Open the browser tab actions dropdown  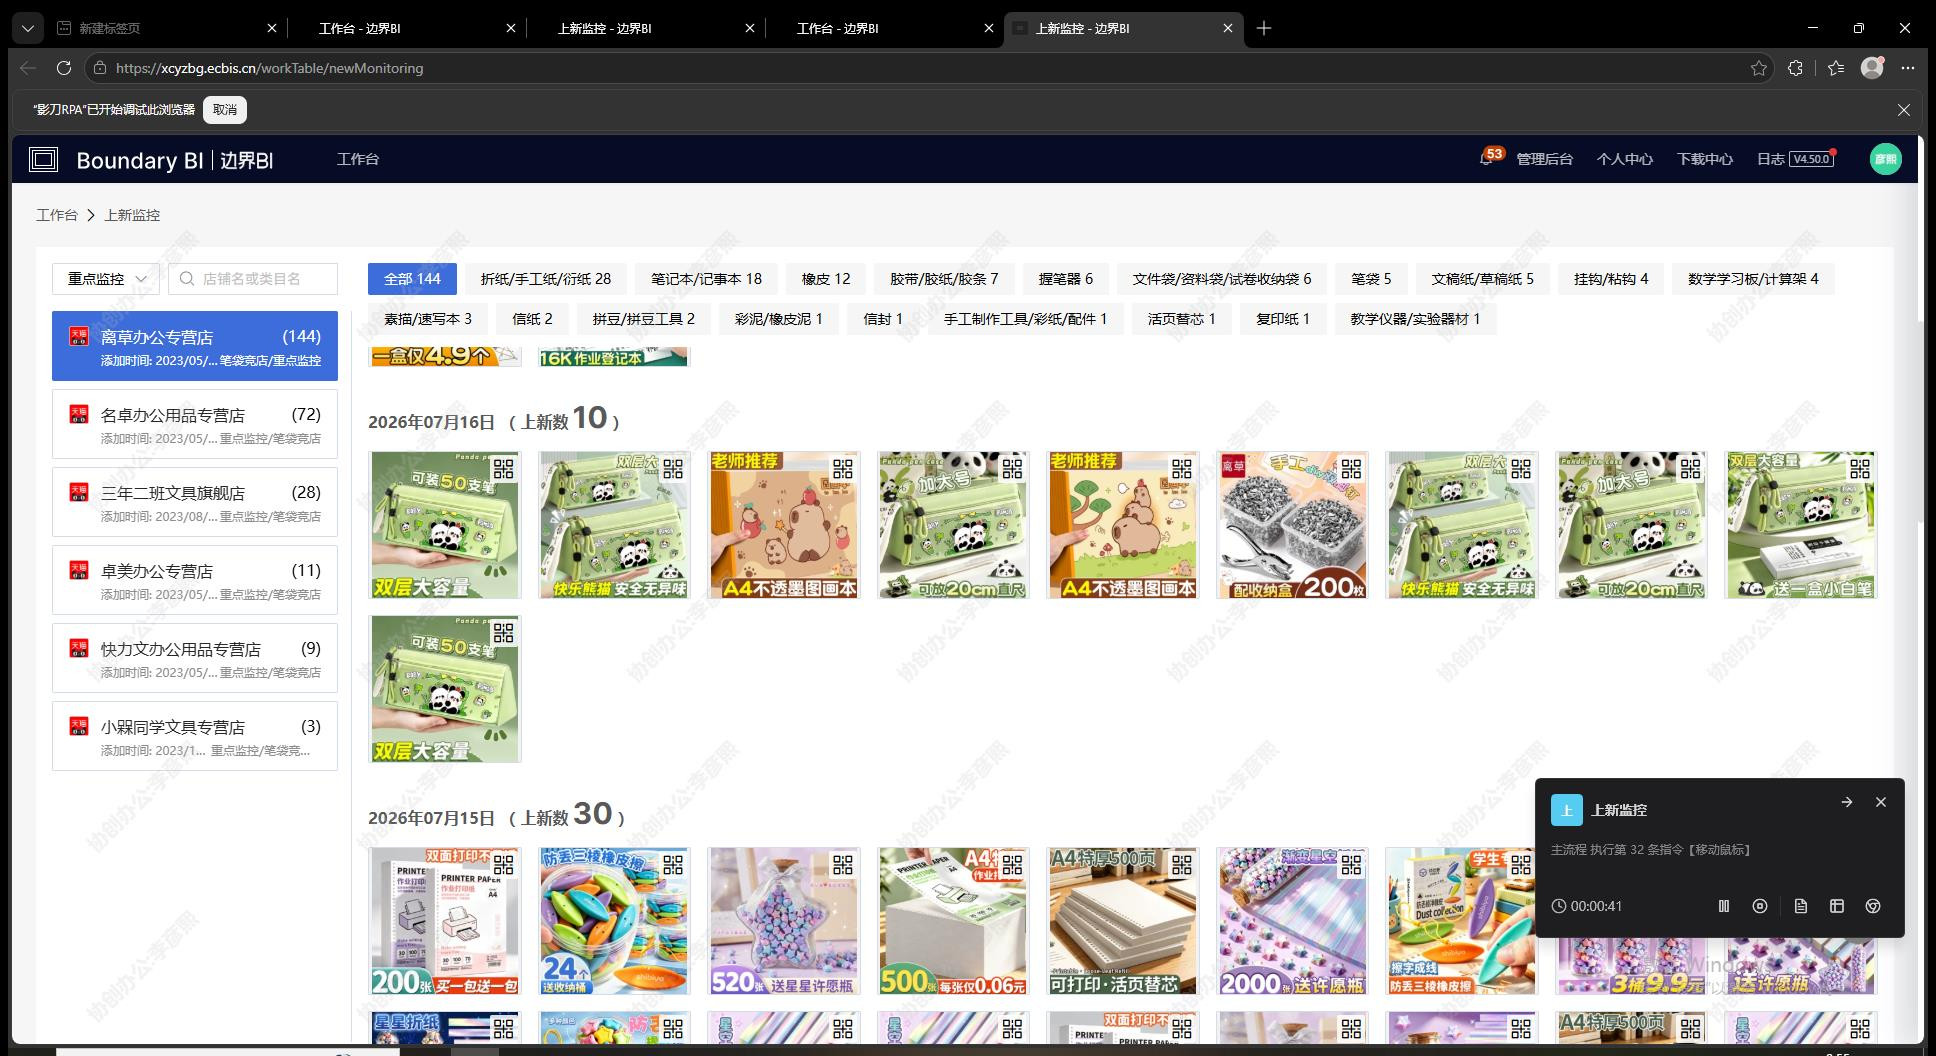pos(28,28)
